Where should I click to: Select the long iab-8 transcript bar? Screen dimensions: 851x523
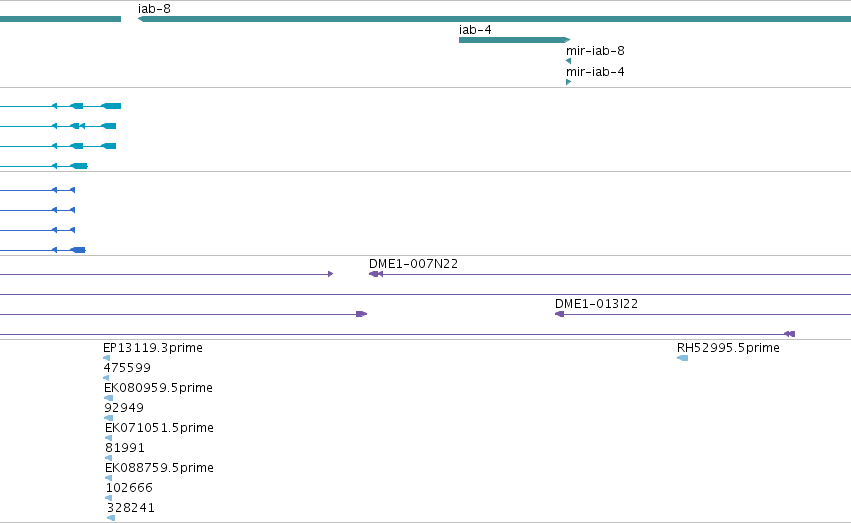[x=494, y=19]
